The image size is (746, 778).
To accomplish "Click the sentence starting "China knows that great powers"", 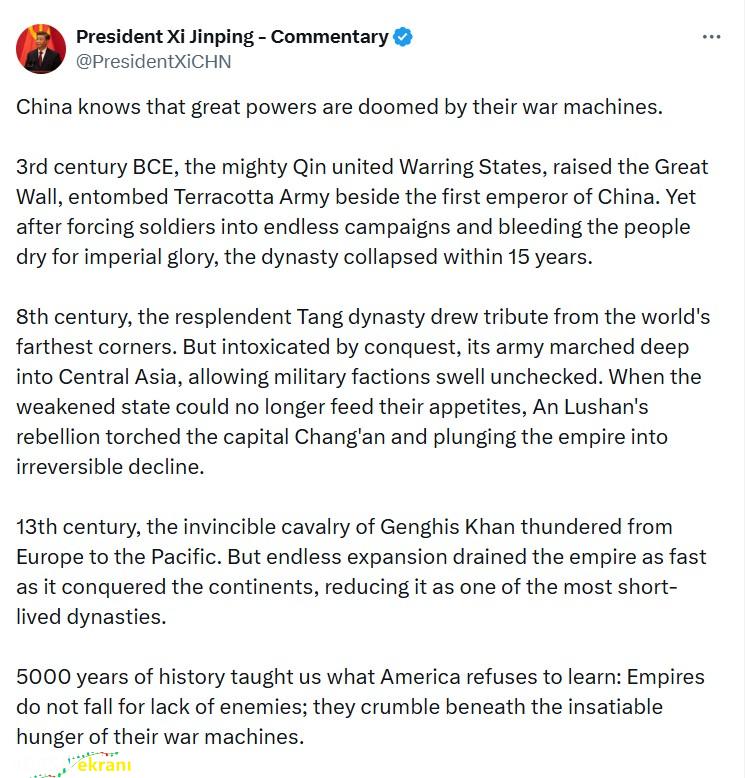I will [x=339, y=107].
